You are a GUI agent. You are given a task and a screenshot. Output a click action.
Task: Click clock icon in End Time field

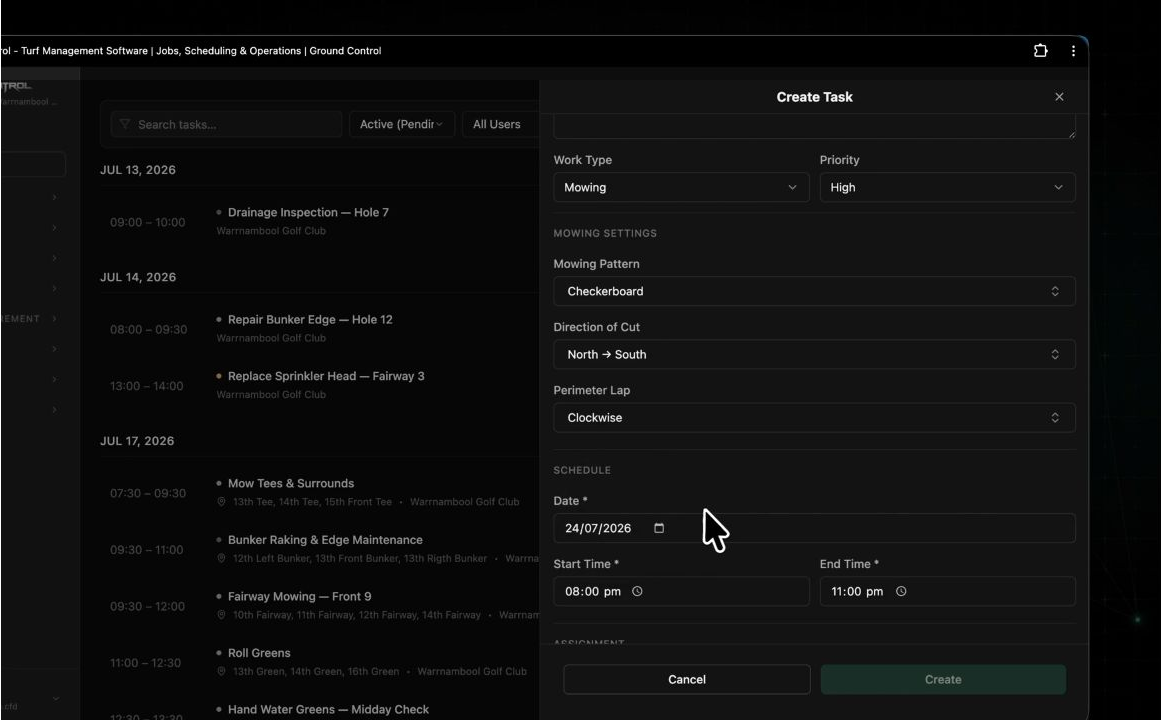pyautogui.click(x=900, y=591)
